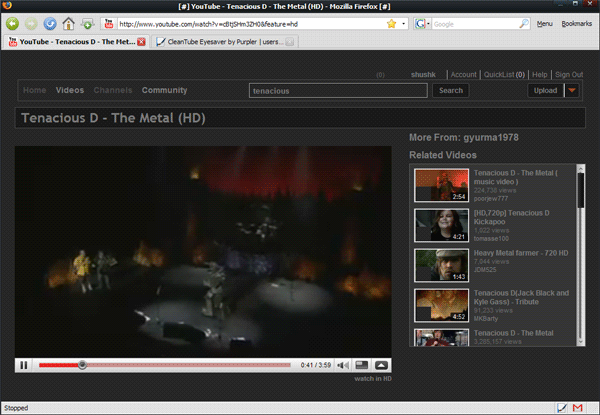Click the video player picture area
This screenshot has height=415, width=600.
click(x=203, y=252)
